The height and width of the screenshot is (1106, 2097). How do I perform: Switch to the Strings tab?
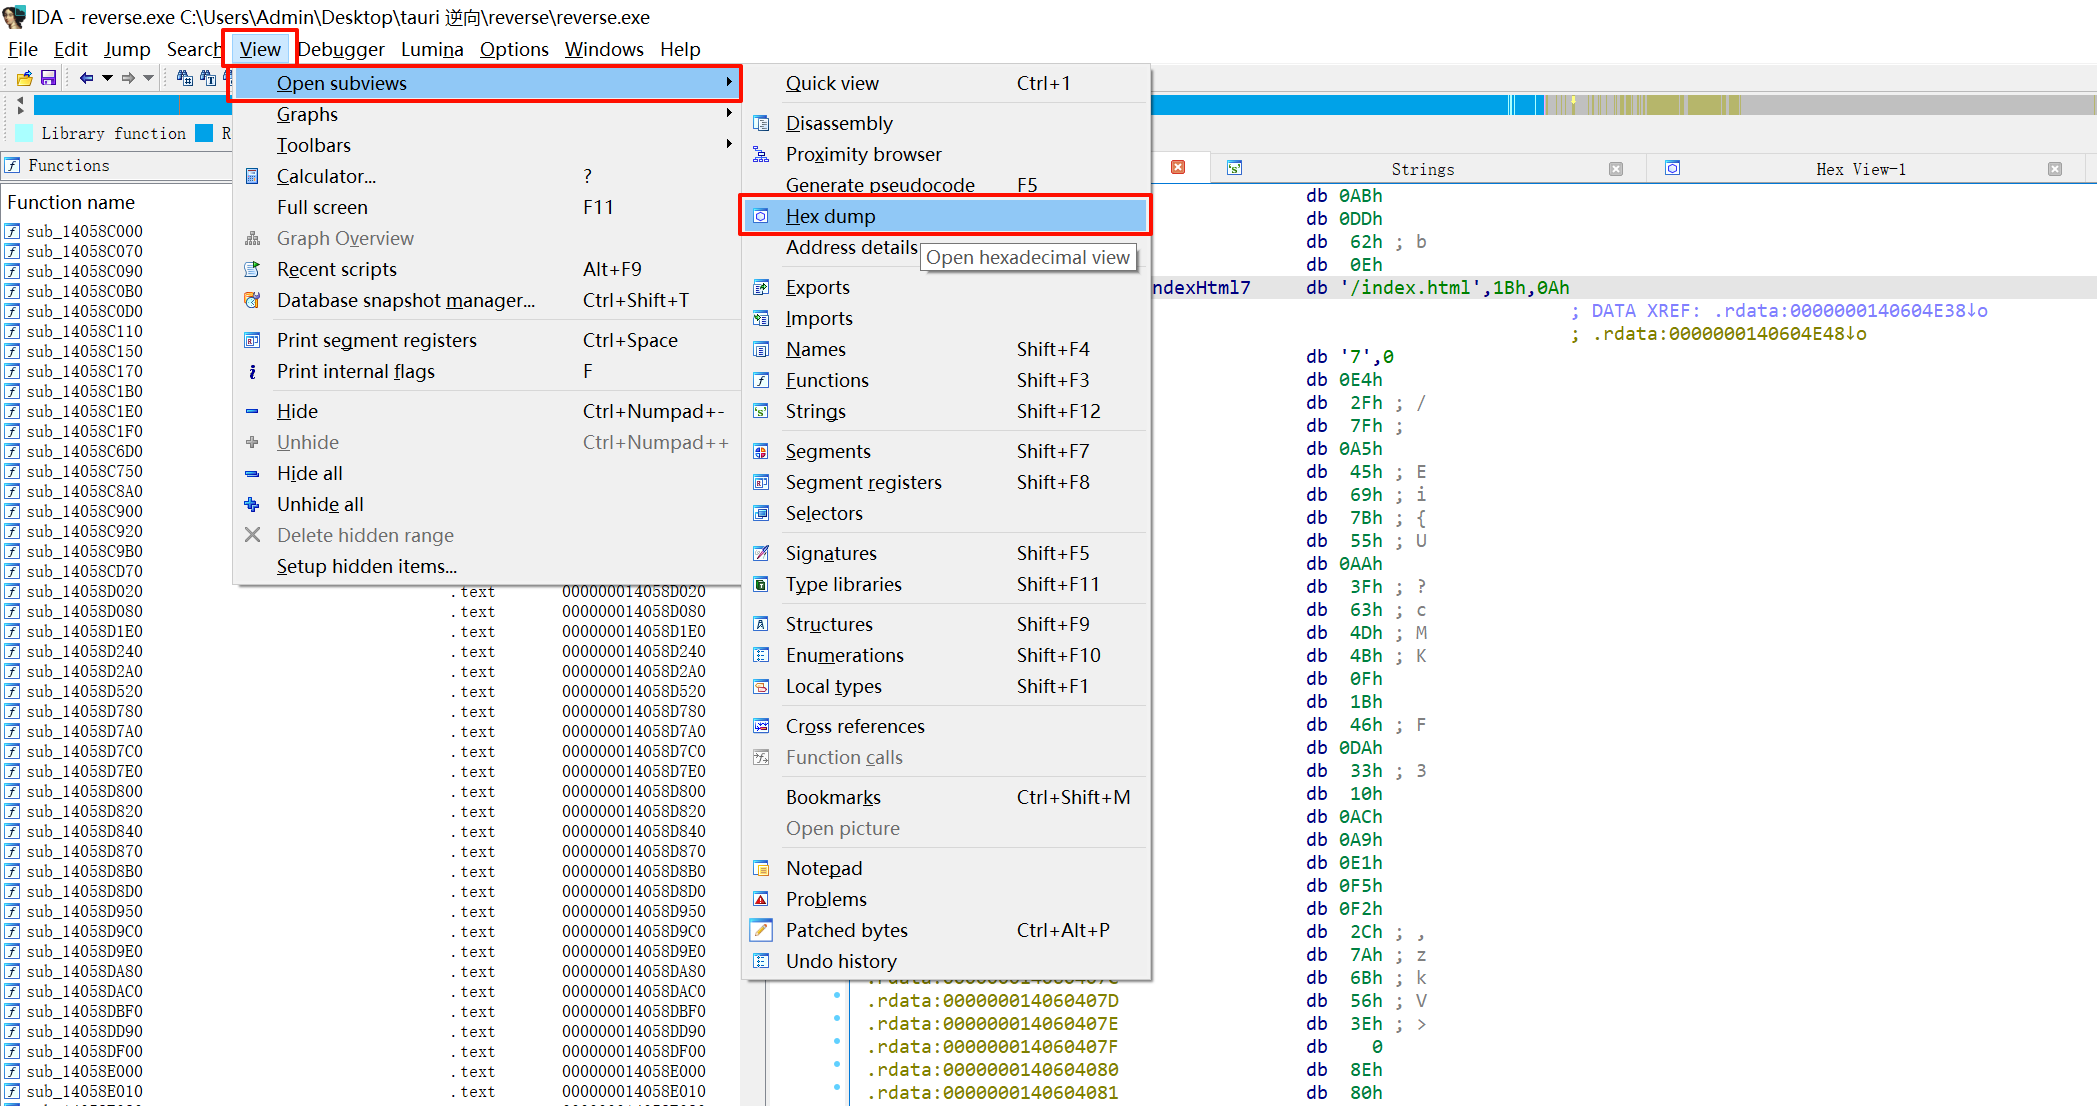coord(1422,169)
